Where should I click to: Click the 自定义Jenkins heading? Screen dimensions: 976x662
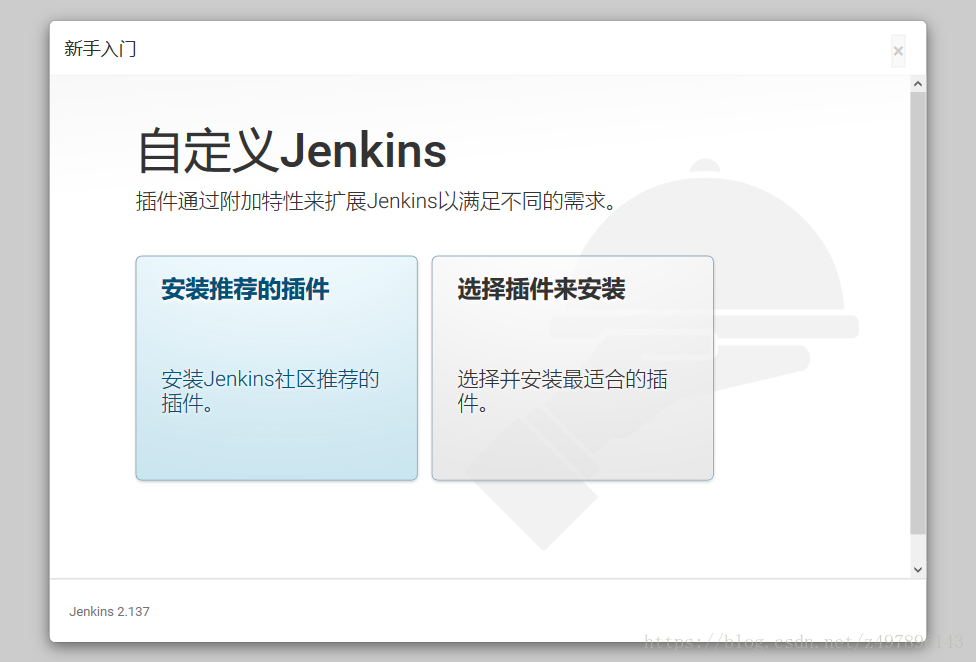click(x=291, y=151)
